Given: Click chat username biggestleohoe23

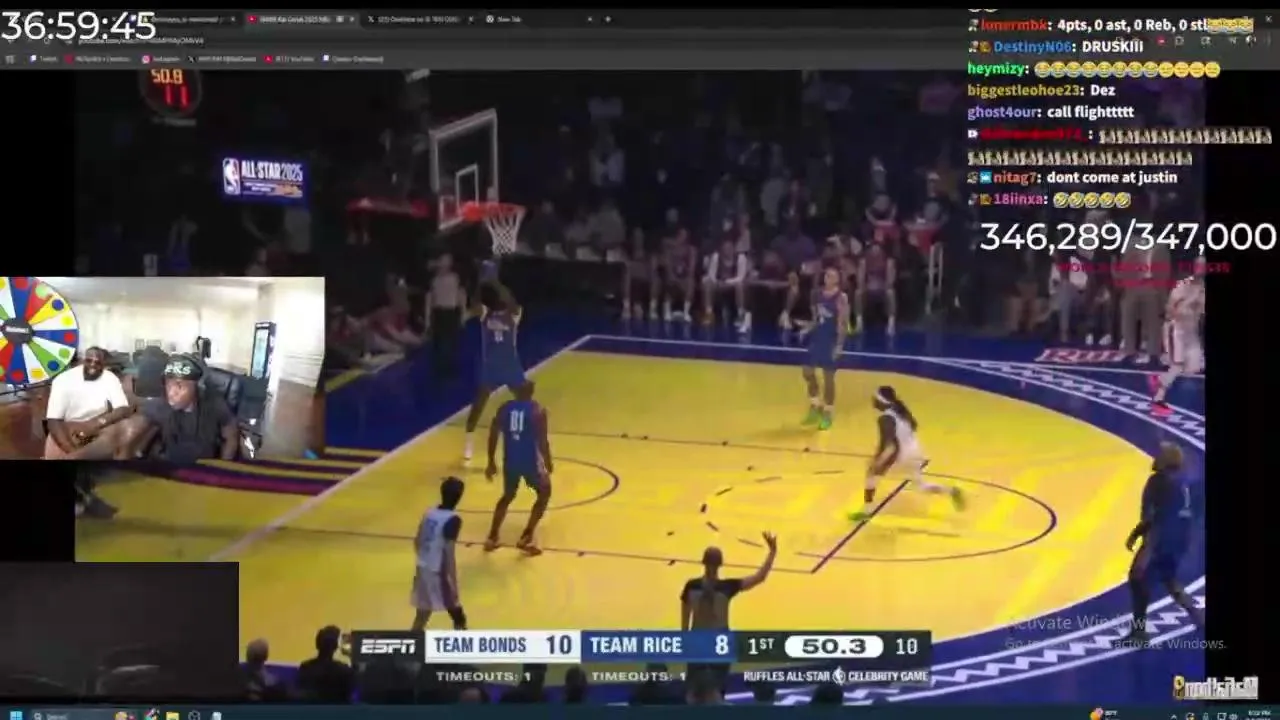Looking at the screenshot, I should pyautogui.click(x=1025, y=90).
